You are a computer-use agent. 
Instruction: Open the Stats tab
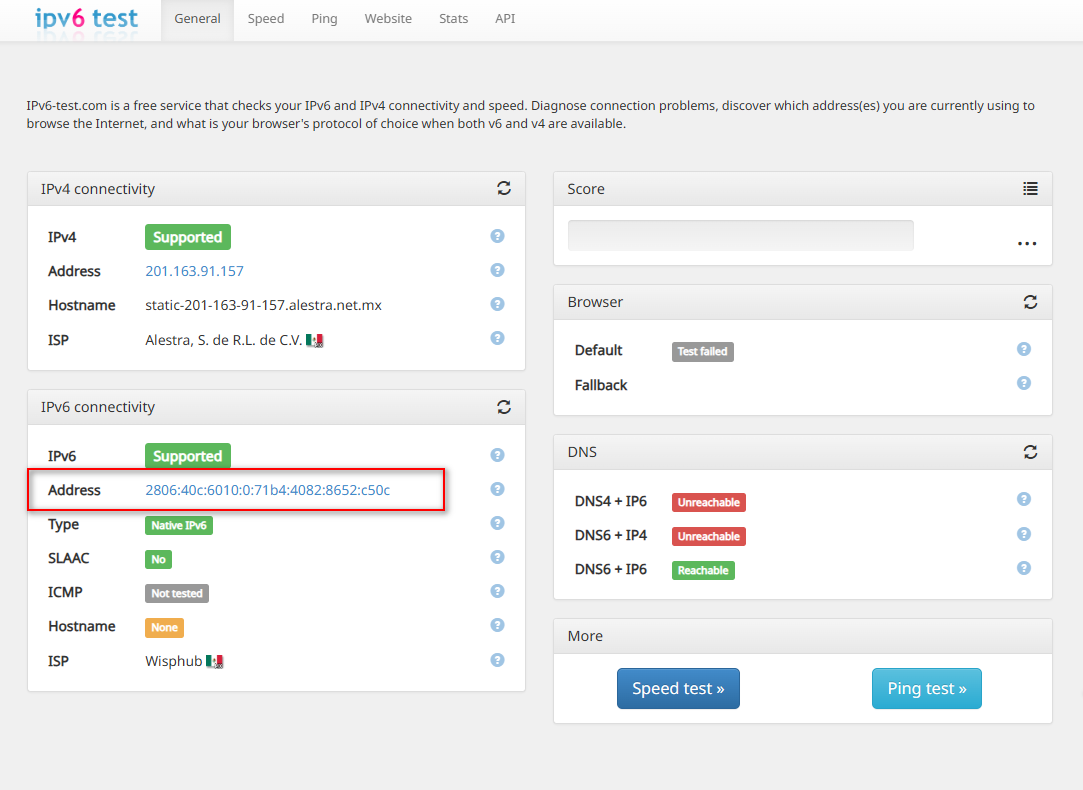click(453, 19)
